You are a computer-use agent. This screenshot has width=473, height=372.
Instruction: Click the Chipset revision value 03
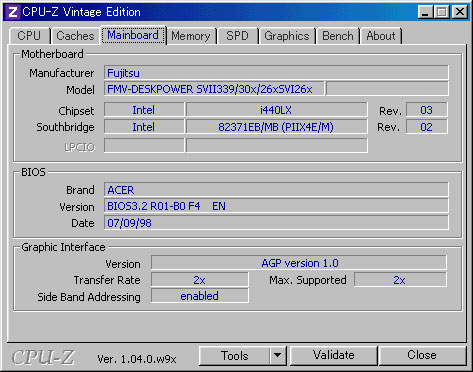point(426,110)
